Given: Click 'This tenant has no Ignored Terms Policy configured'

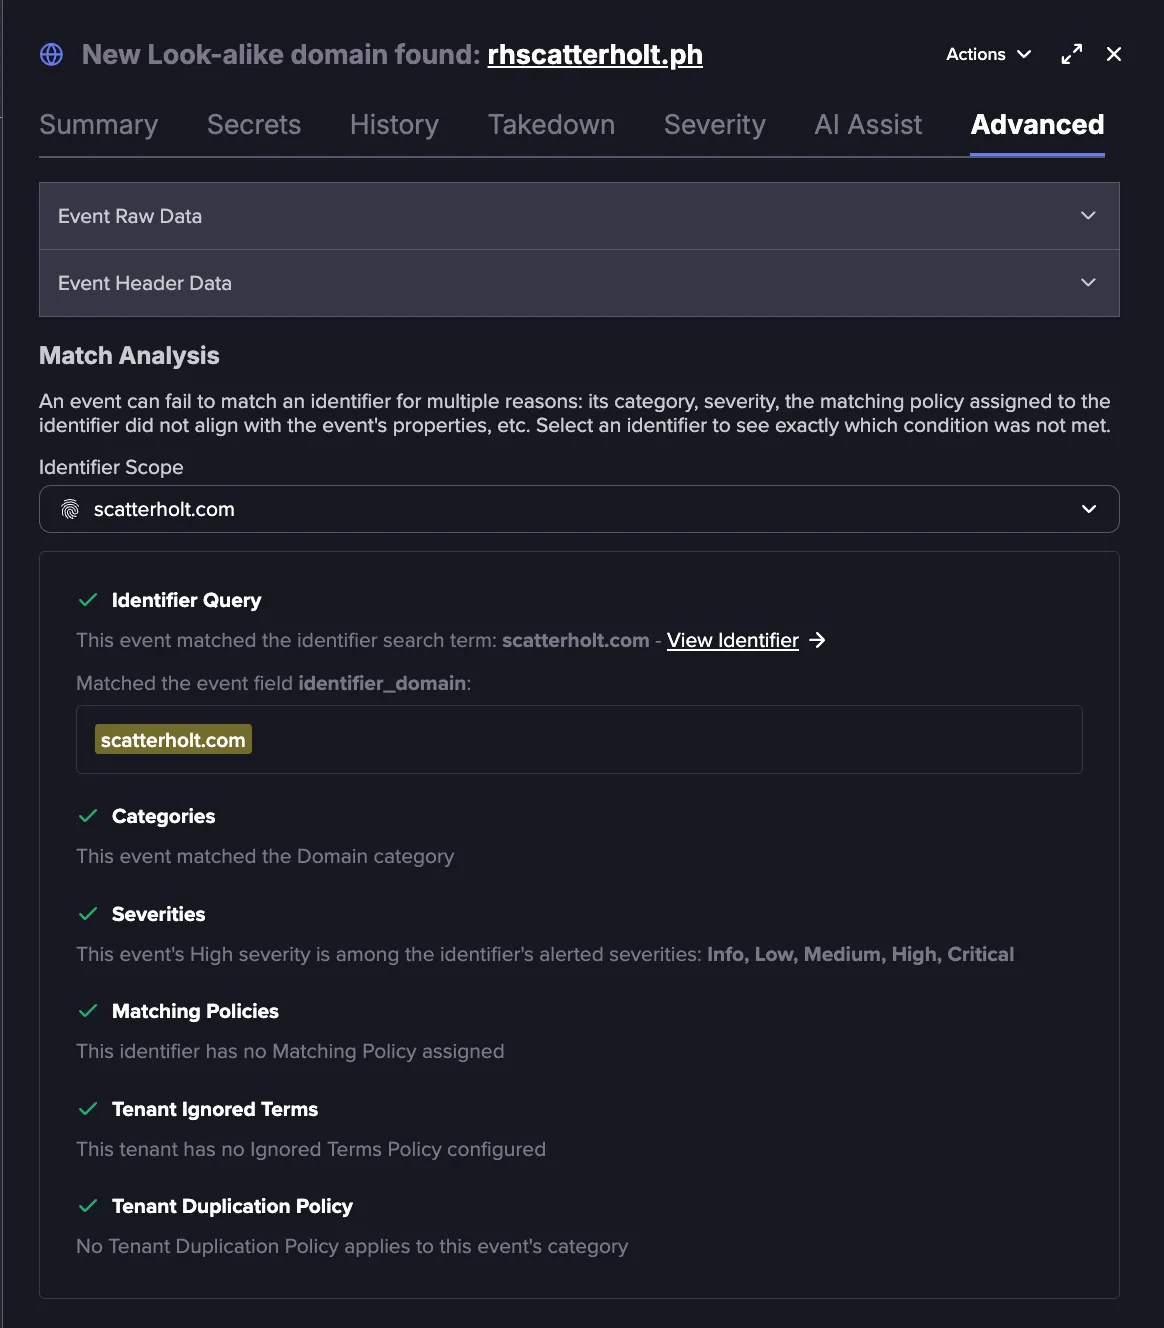Looking at the screenshot, I should [311, 1149].
